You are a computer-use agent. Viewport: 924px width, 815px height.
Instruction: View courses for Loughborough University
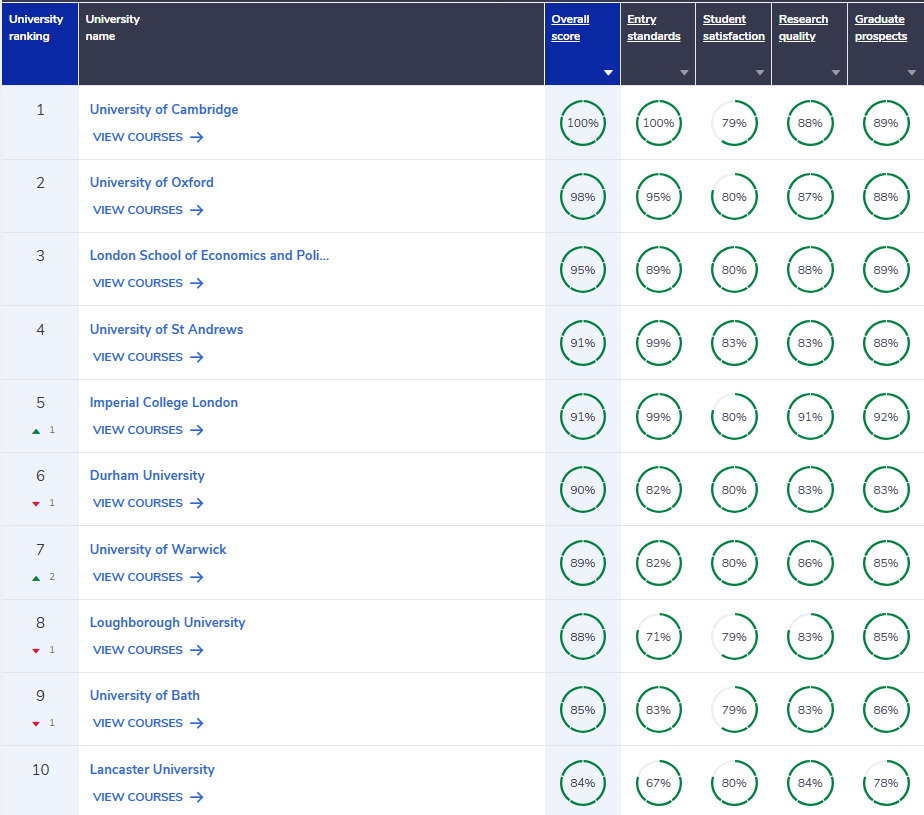pyautogui.click(x=148, y=650)
